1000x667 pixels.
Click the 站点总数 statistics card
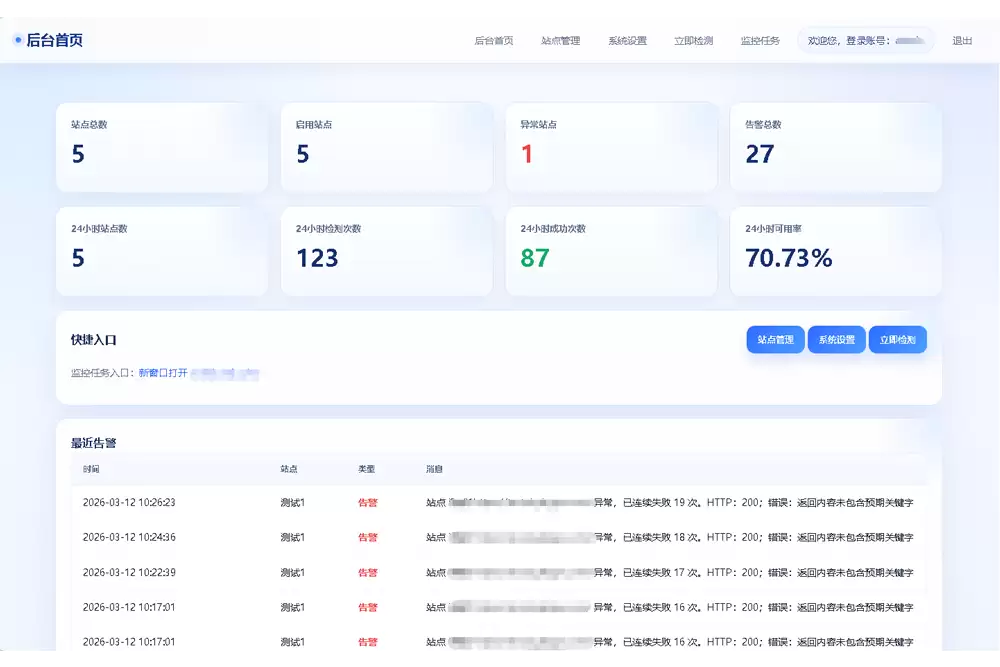coord(161,147)
